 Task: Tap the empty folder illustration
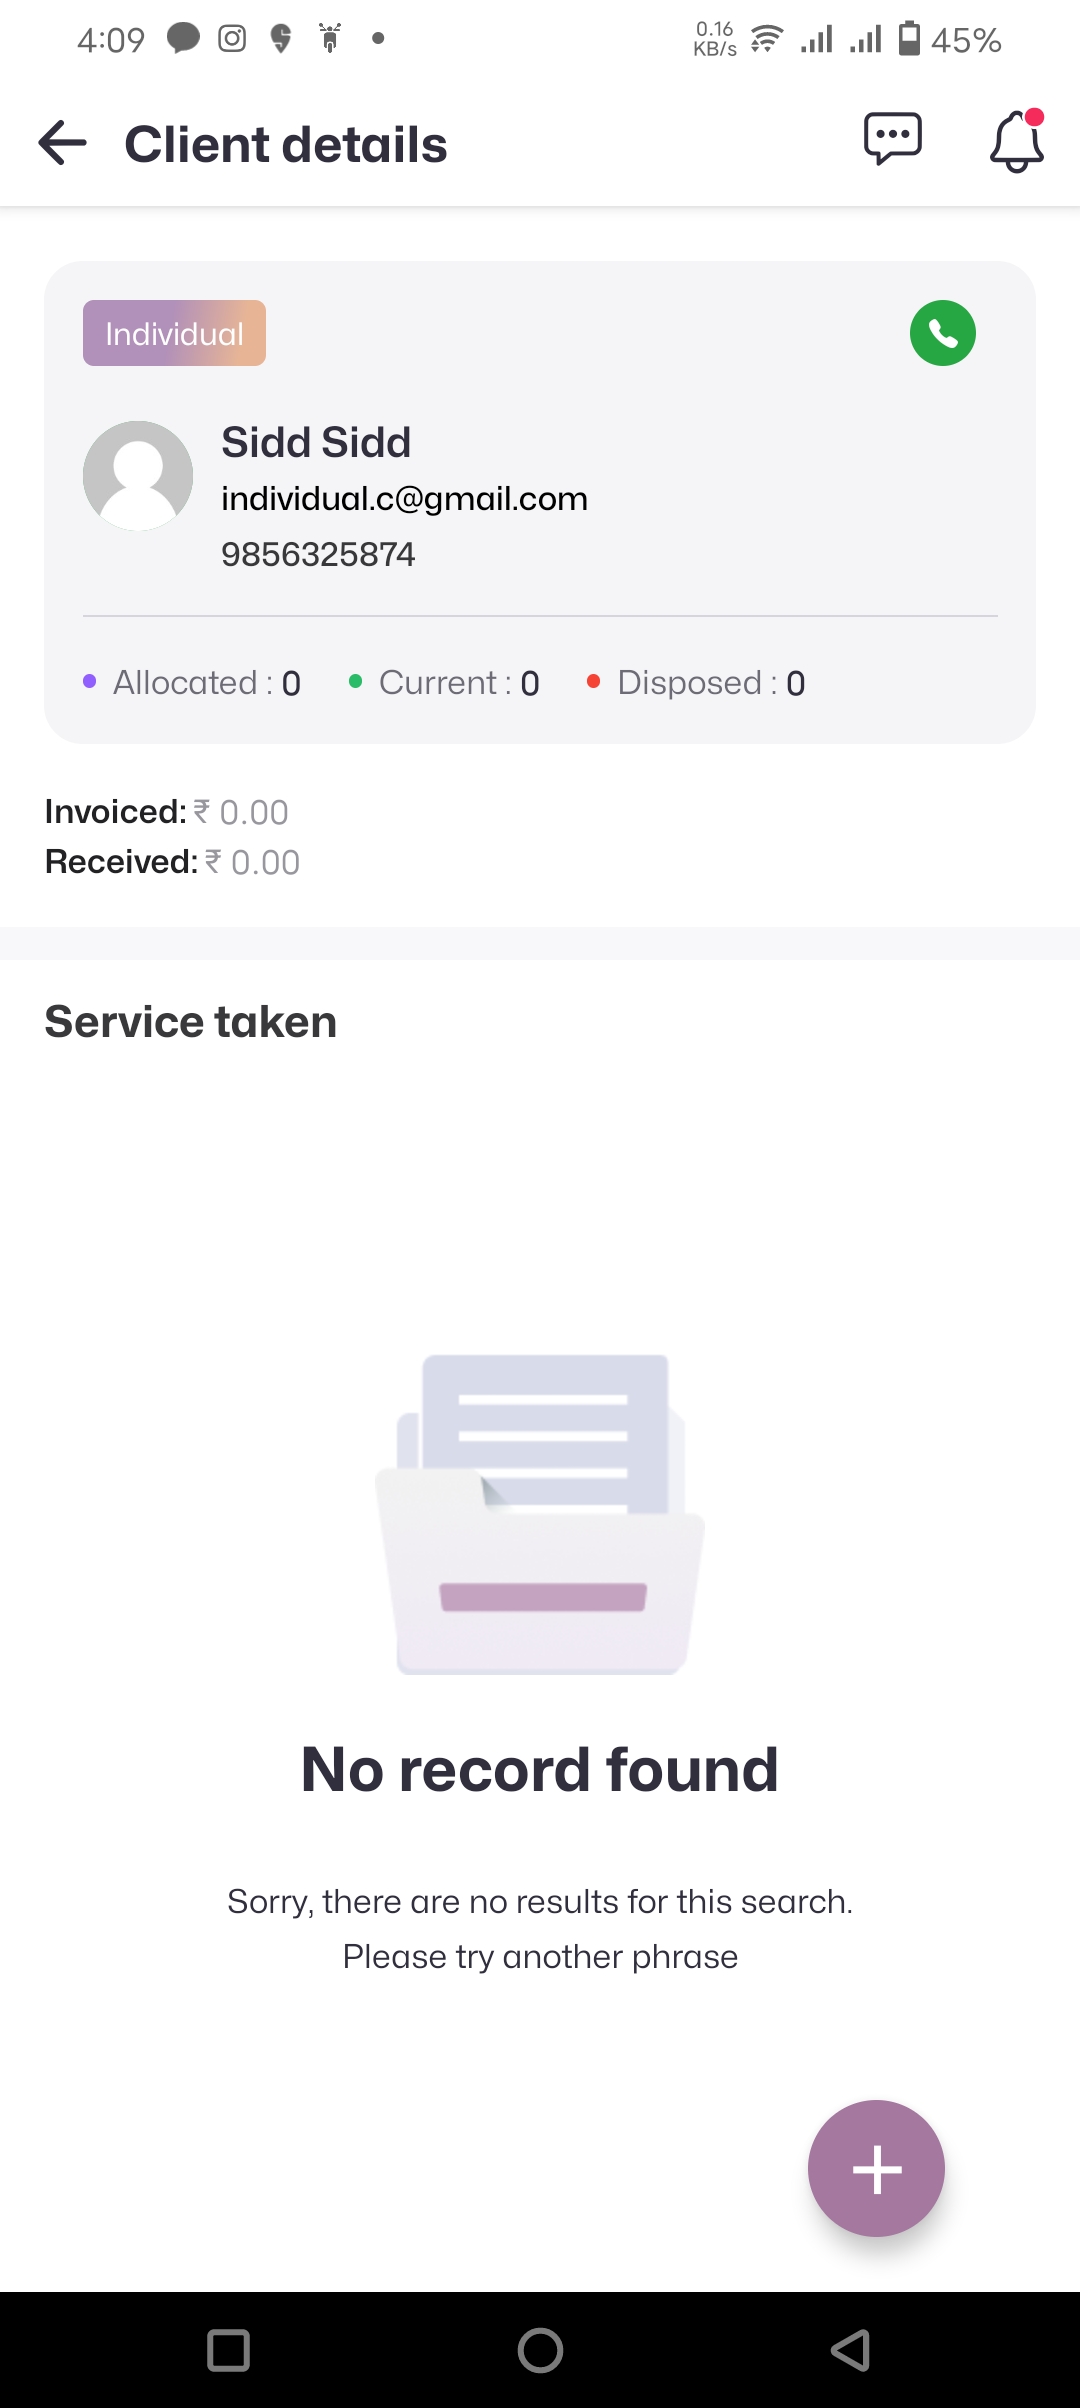[x=540, y=1514]
